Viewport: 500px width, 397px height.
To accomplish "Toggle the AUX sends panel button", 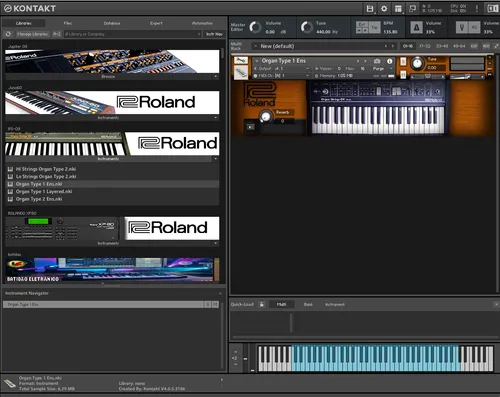I will pos(486,46).
